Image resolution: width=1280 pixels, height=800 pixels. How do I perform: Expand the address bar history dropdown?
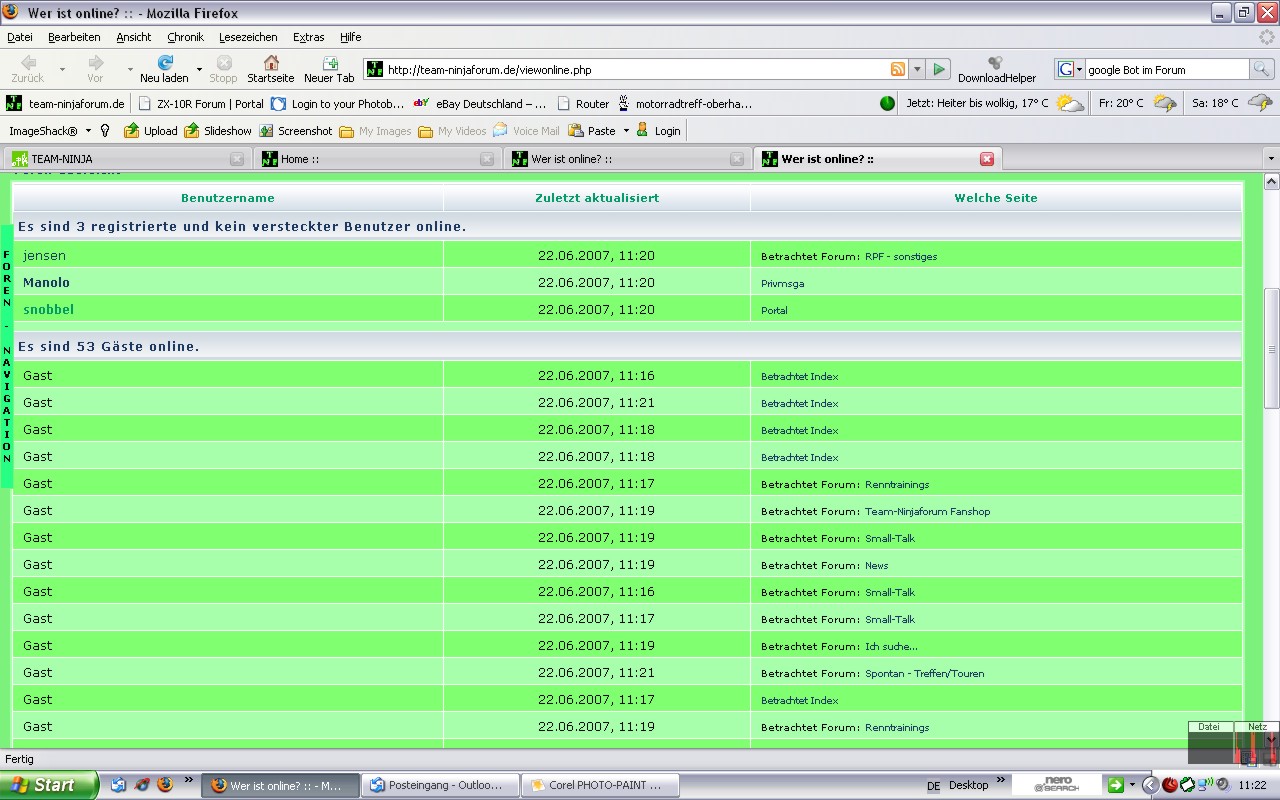tap(917, 70)
